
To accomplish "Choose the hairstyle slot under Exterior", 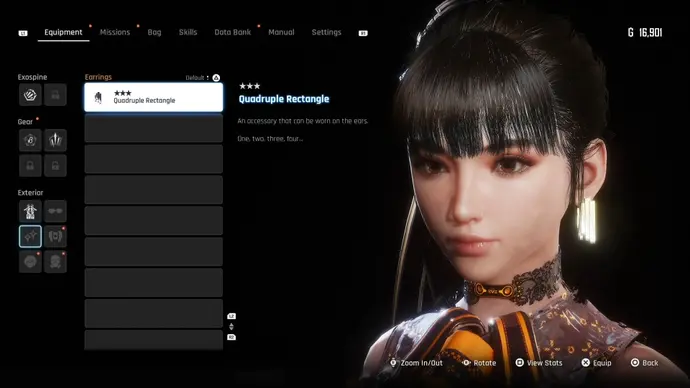I will coord(30,262).
